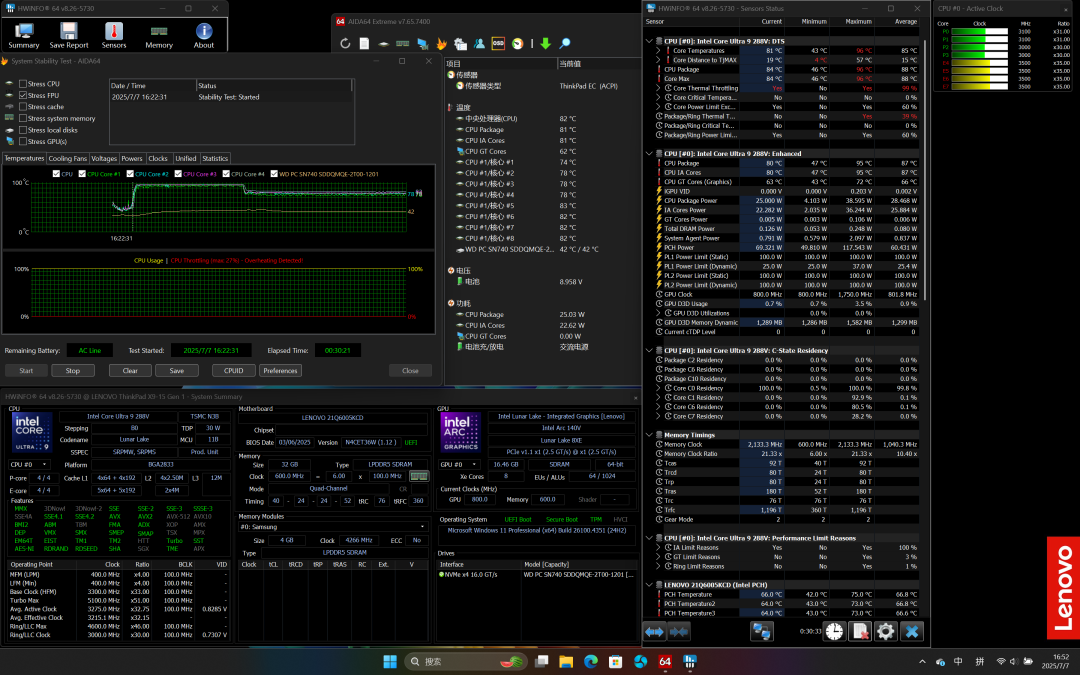Image resolution: width=1080 pixels, height=675 pixels.
Task: Switch to the Powers tab
Action: (x=132, y=158)
